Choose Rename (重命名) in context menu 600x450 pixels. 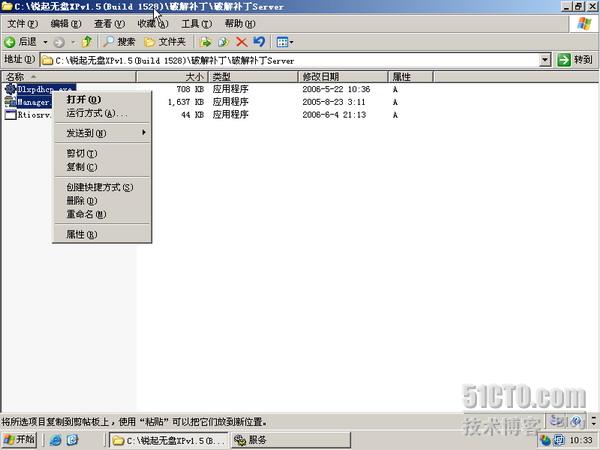(x=102, y=214)
